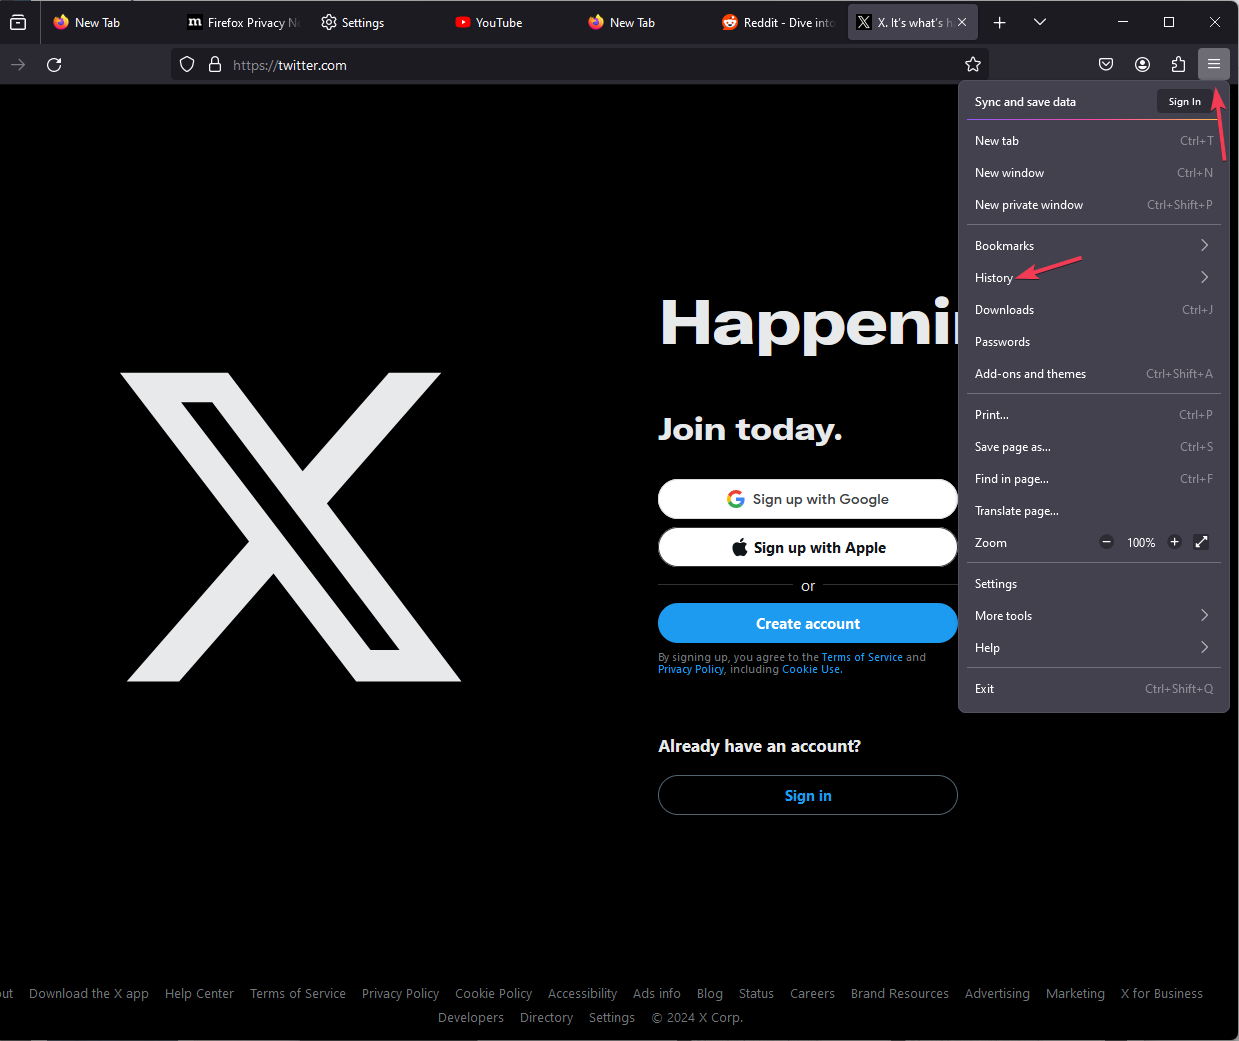Open the Extensions puzzle icon

pyautogui.click(x=1178, y=64)
